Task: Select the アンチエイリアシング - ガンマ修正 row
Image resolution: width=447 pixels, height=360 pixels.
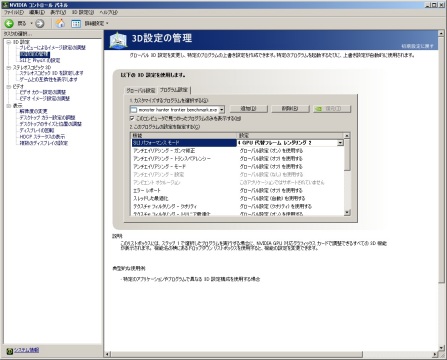Action: [237, 151]
